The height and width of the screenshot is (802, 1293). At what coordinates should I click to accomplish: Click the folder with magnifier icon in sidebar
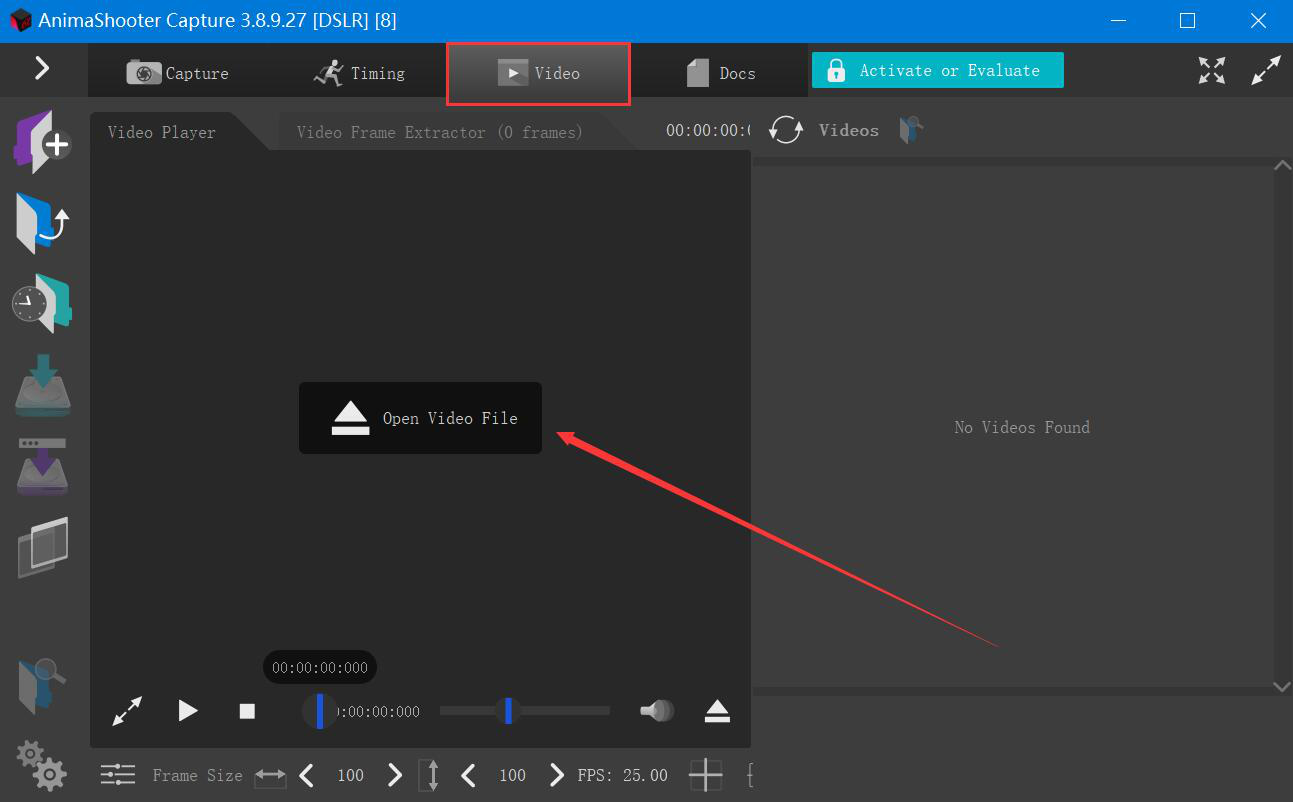click(42, 686)
